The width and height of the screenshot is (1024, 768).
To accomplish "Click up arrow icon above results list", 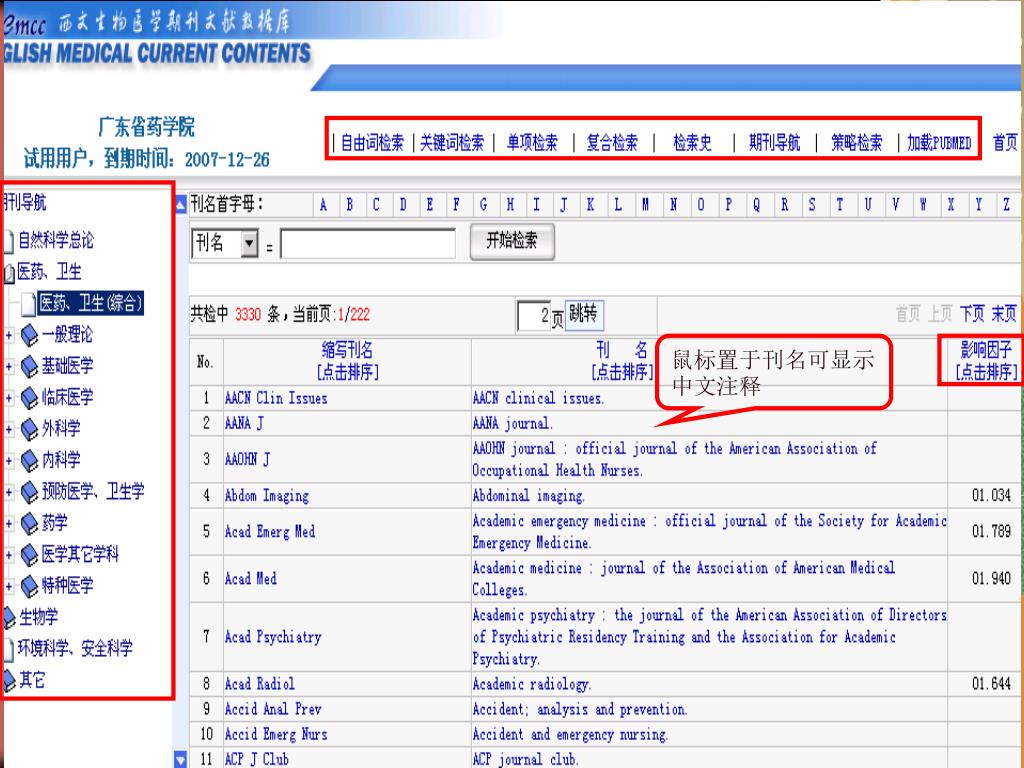I will coord(181,205).
